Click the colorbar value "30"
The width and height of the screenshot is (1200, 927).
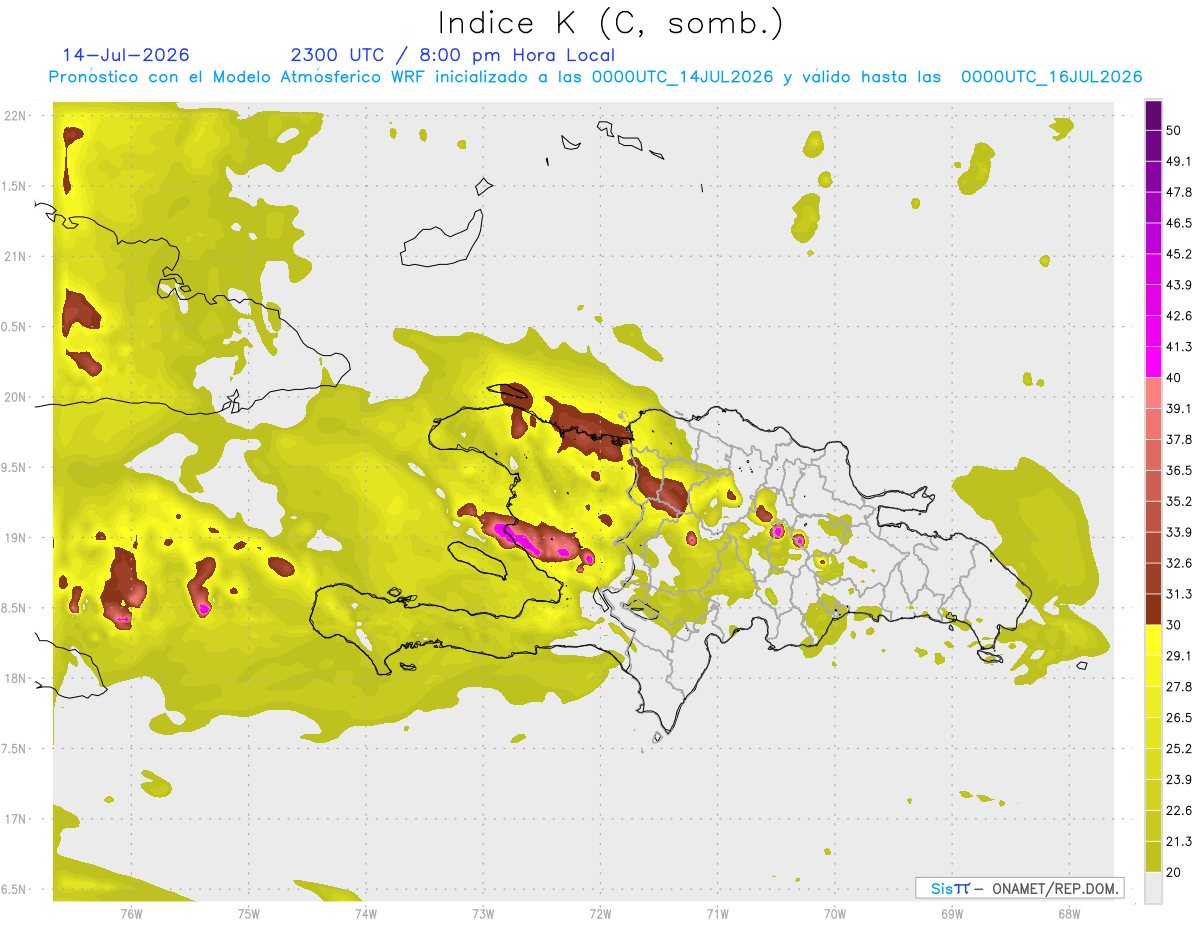(1174, 625)
